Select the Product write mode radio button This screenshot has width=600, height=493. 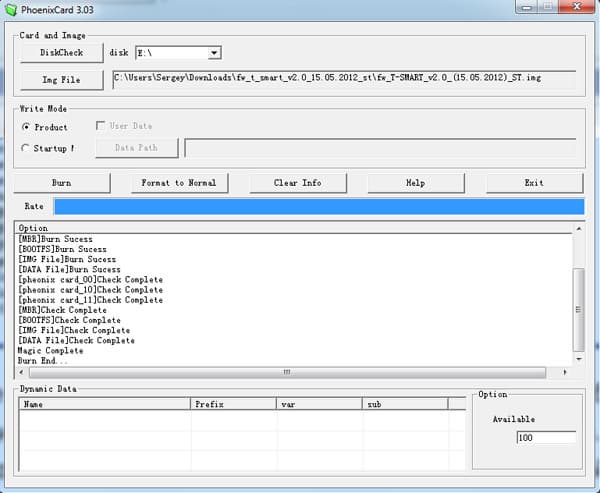coord(26,127)
